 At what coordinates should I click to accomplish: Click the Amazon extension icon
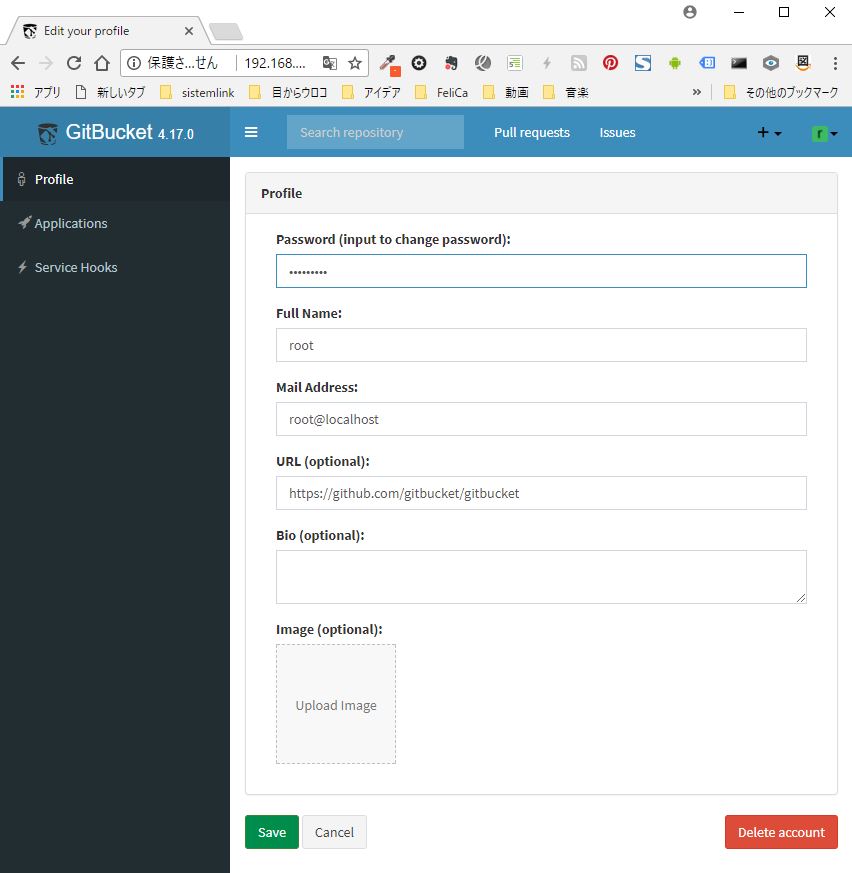click(x=803, y=63)
